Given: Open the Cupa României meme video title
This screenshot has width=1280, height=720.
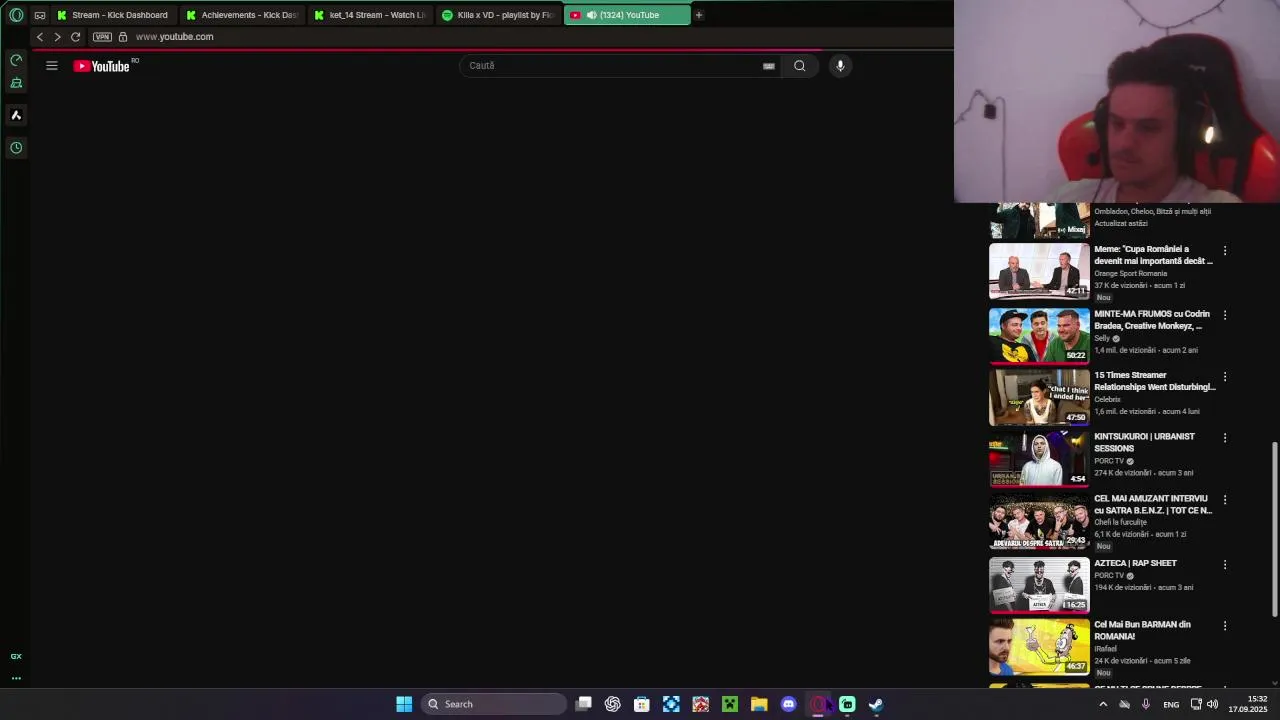Looking at the screenshot, I should tap(1153, 255).
